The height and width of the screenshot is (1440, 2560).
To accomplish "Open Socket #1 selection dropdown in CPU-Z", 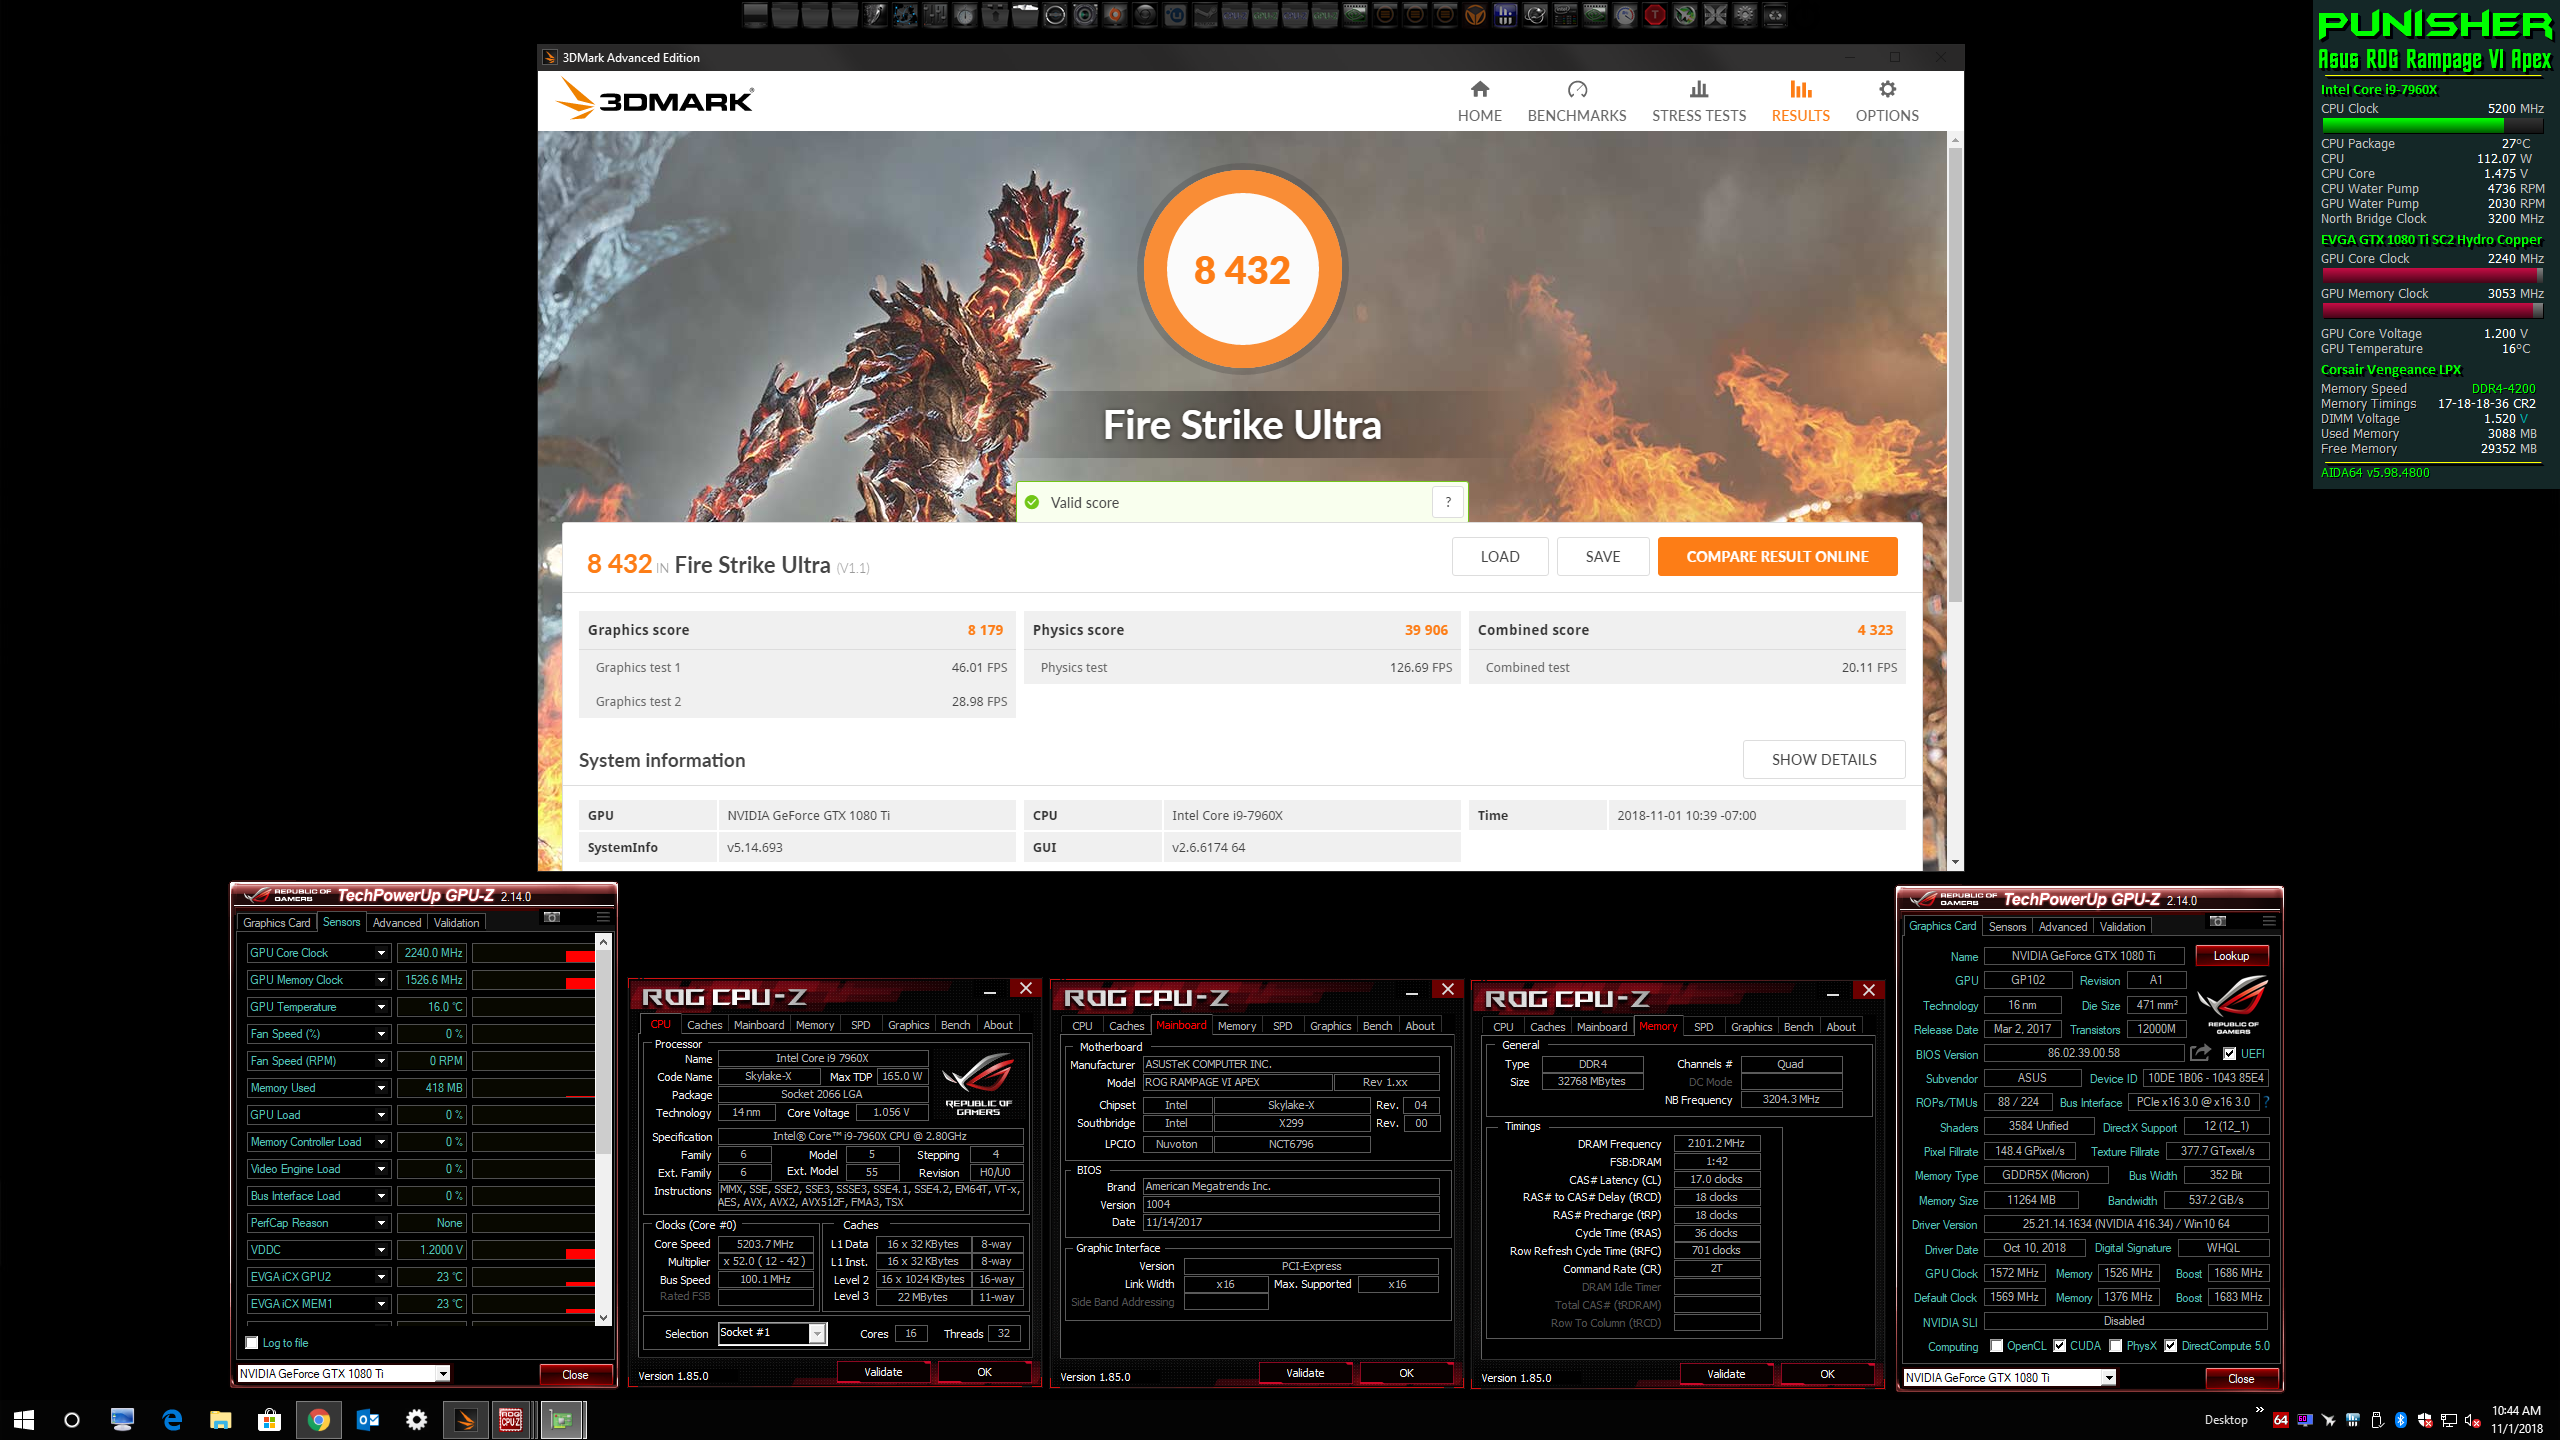I will click(x=816, y=1333).
